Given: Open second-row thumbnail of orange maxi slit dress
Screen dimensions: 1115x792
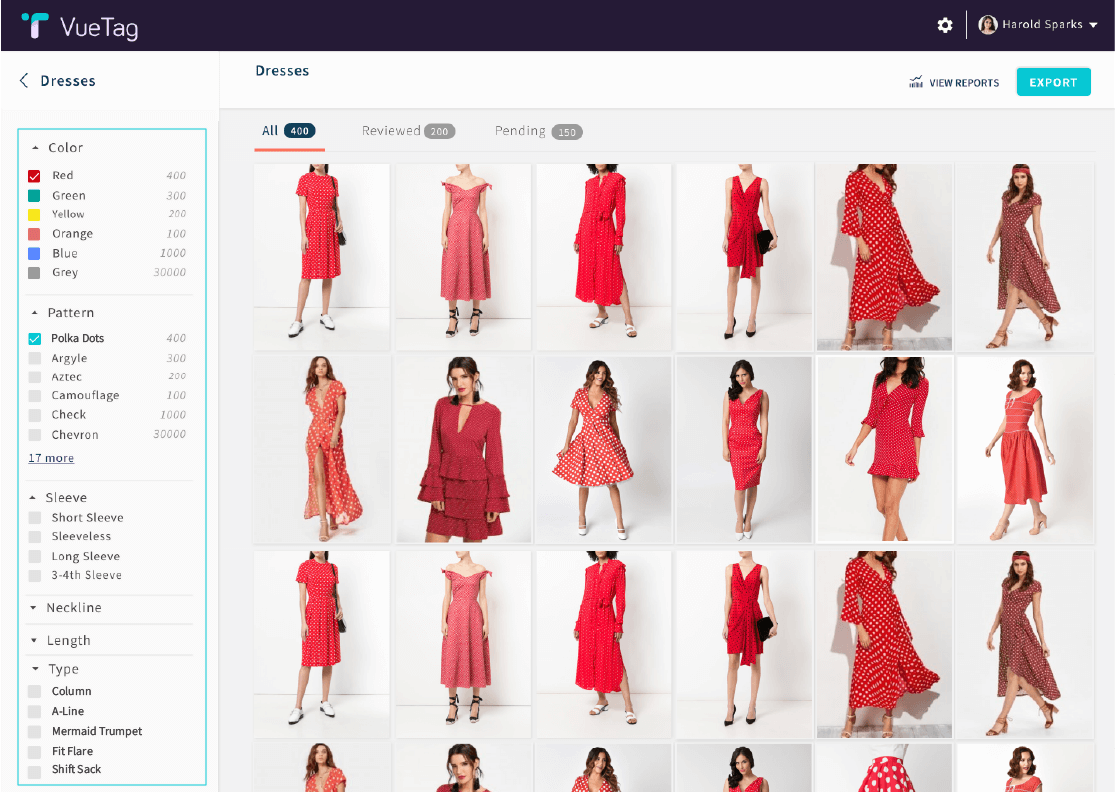Looking at the screenshot, I should pyautogui.click(x=322, y=449).
